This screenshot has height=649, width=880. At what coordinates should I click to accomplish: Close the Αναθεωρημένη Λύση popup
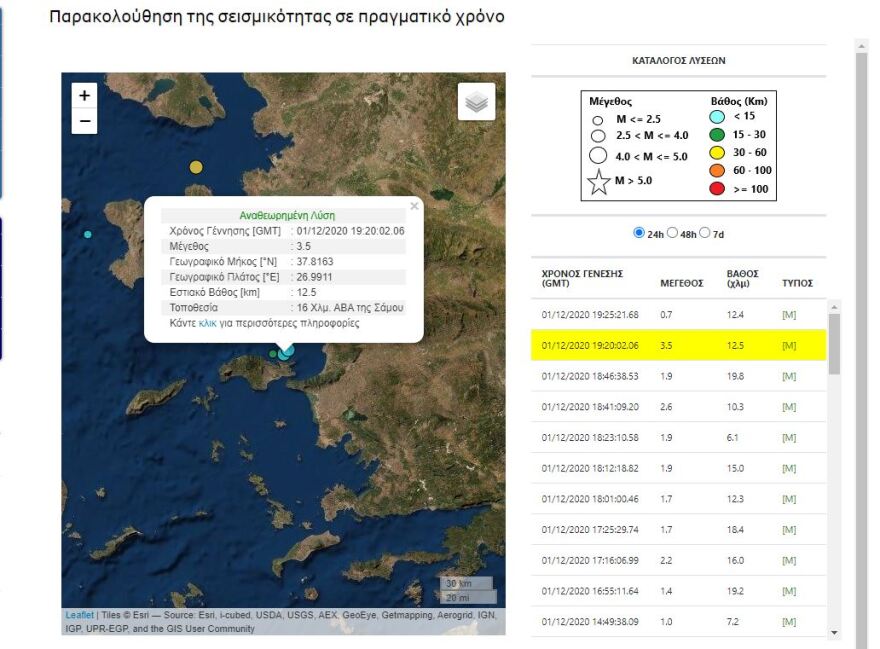(x=413, y=206)
